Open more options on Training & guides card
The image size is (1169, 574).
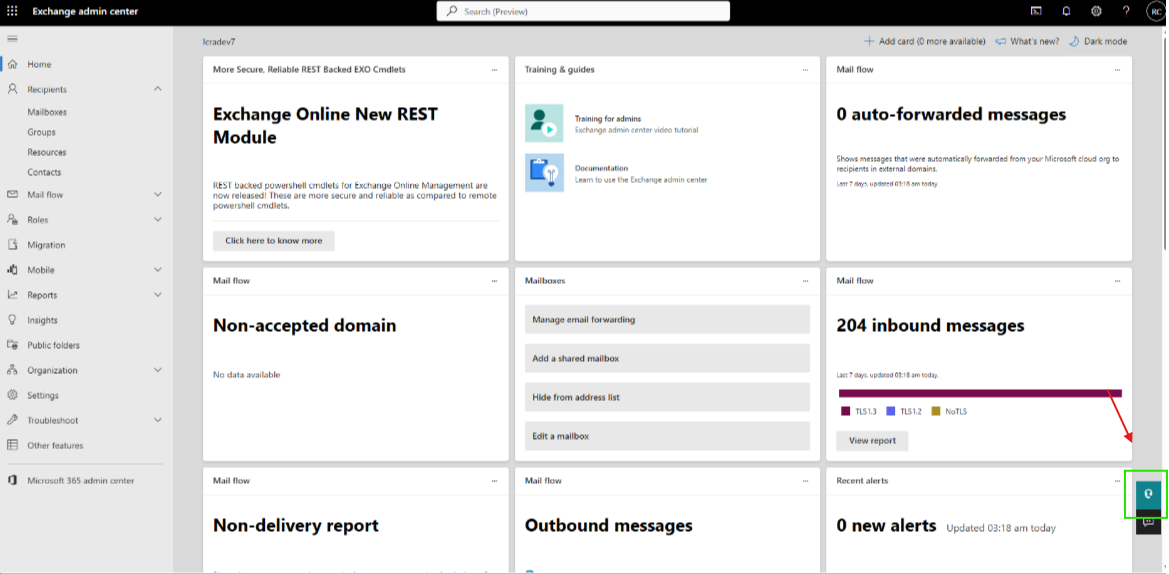pos(805,69)
